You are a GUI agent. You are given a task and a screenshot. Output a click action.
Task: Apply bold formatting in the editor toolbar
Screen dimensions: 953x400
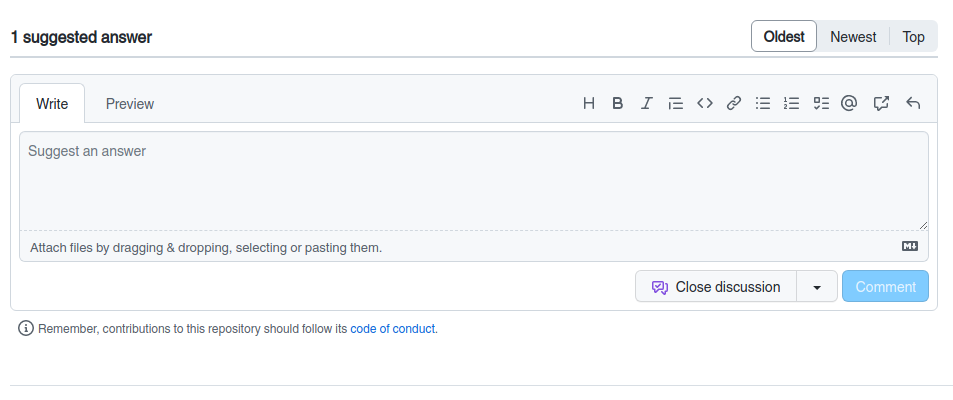618,103
